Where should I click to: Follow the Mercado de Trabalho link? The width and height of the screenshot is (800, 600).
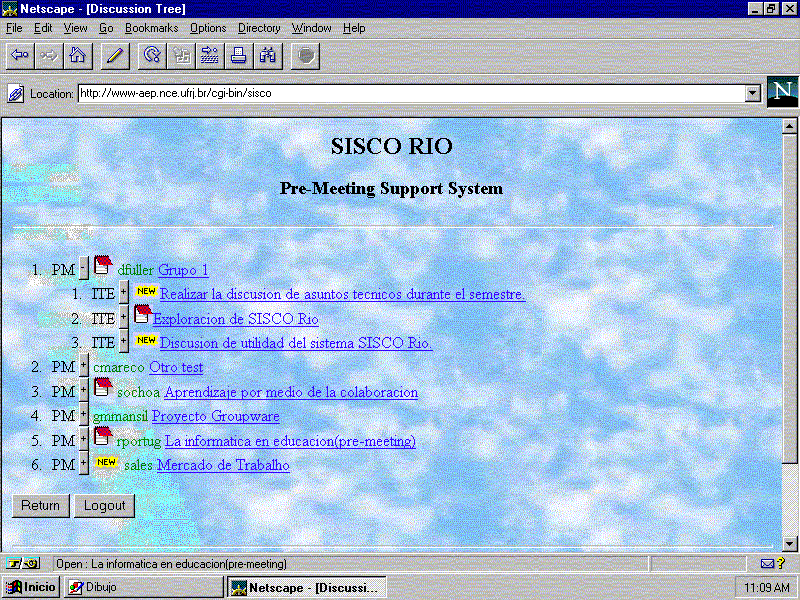(x=223, y=465)
